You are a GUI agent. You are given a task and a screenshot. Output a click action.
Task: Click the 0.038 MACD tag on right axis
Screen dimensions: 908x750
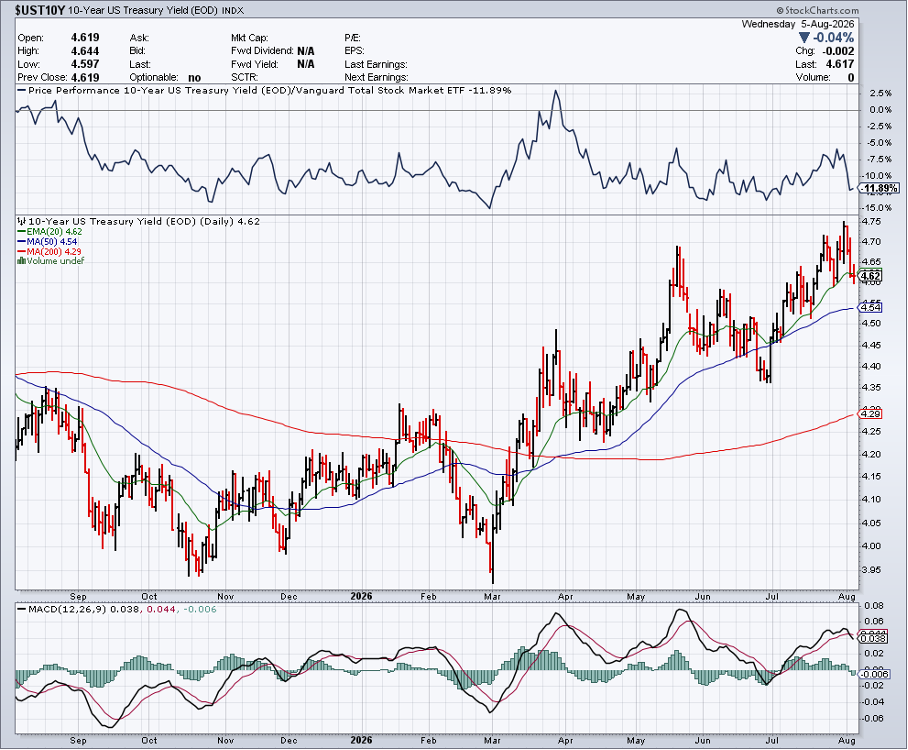click(x=874, y=638)
